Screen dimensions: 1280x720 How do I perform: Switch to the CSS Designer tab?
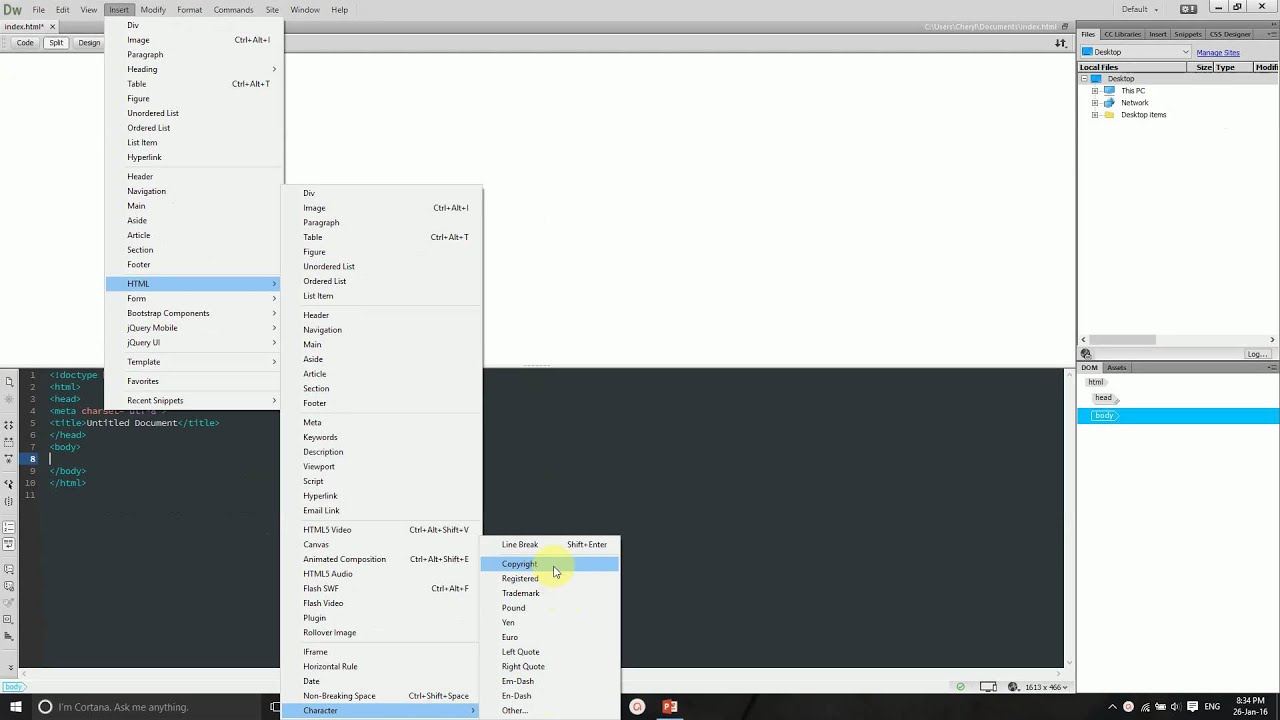(1231, 34)
